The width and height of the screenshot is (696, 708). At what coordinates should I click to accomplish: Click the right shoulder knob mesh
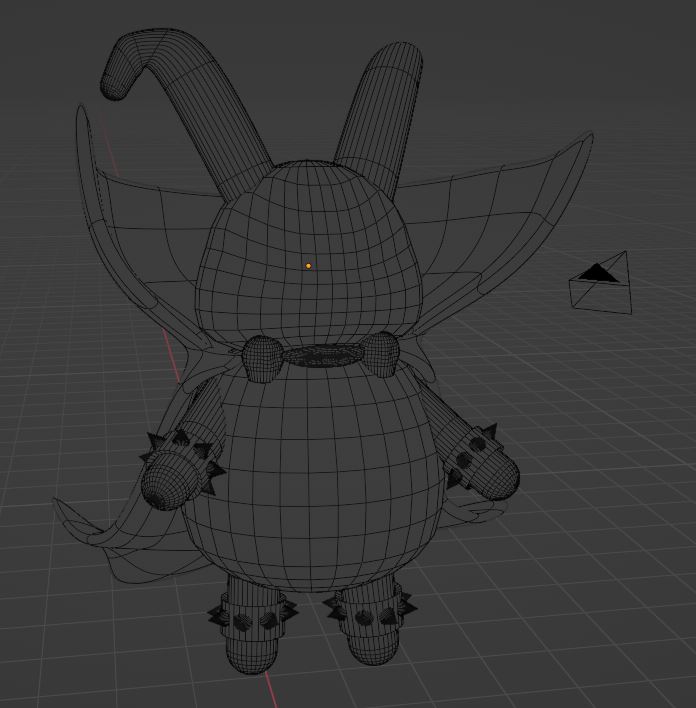point(382,353)
